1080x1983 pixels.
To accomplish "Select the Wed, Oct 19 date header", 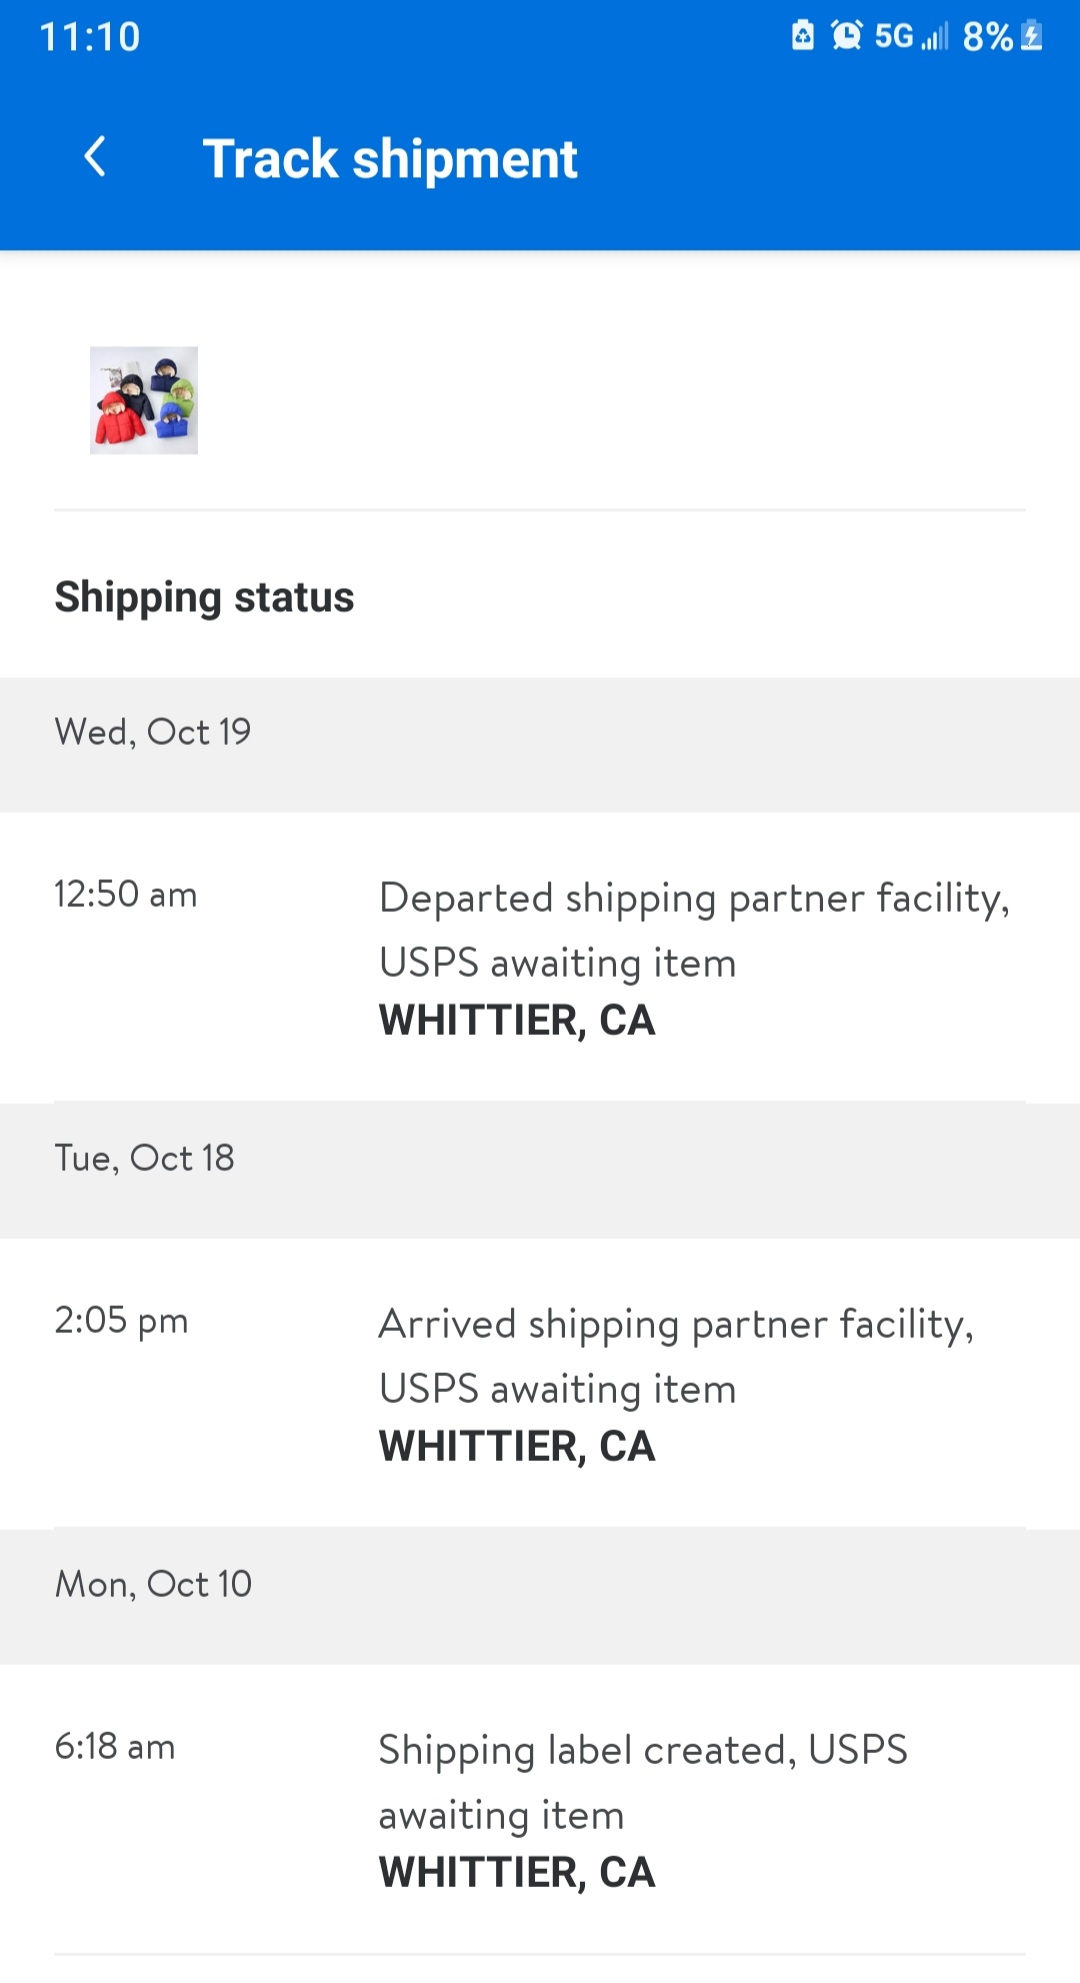I will [x=153, y=732].
